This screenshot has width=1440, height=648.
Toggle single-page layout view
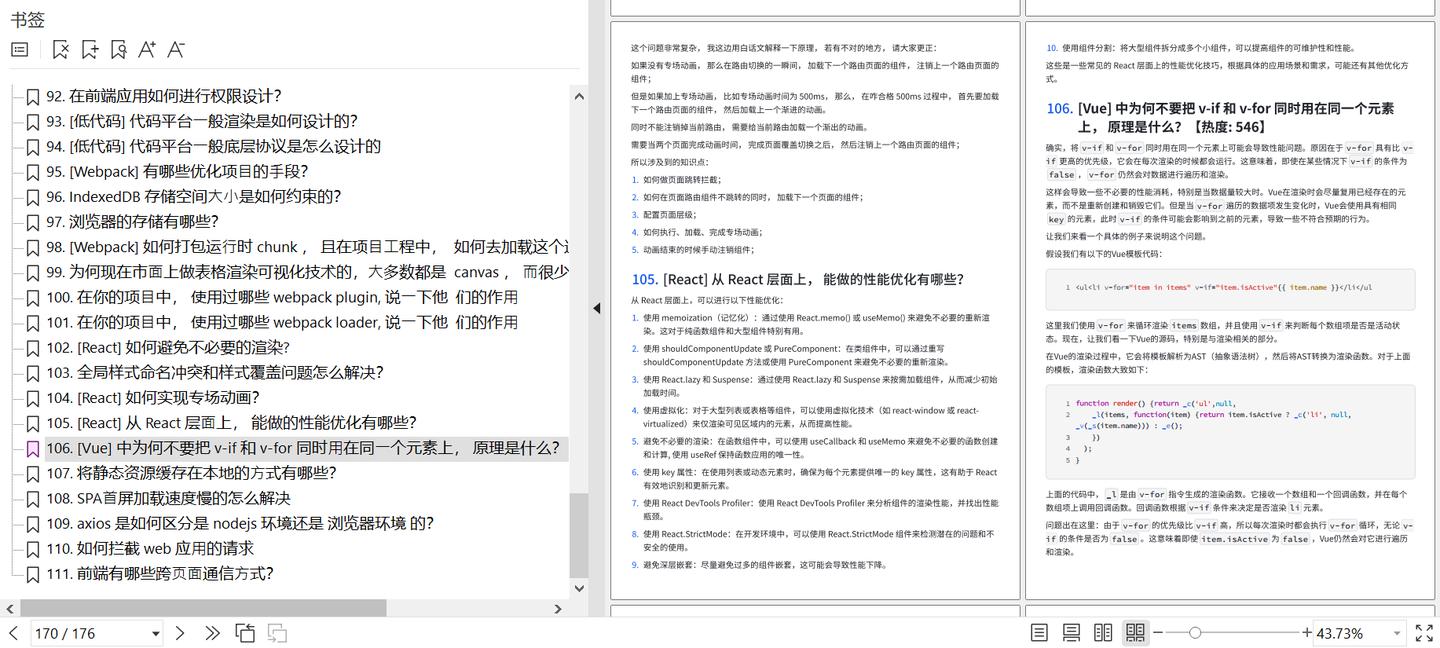(1038, 632)
